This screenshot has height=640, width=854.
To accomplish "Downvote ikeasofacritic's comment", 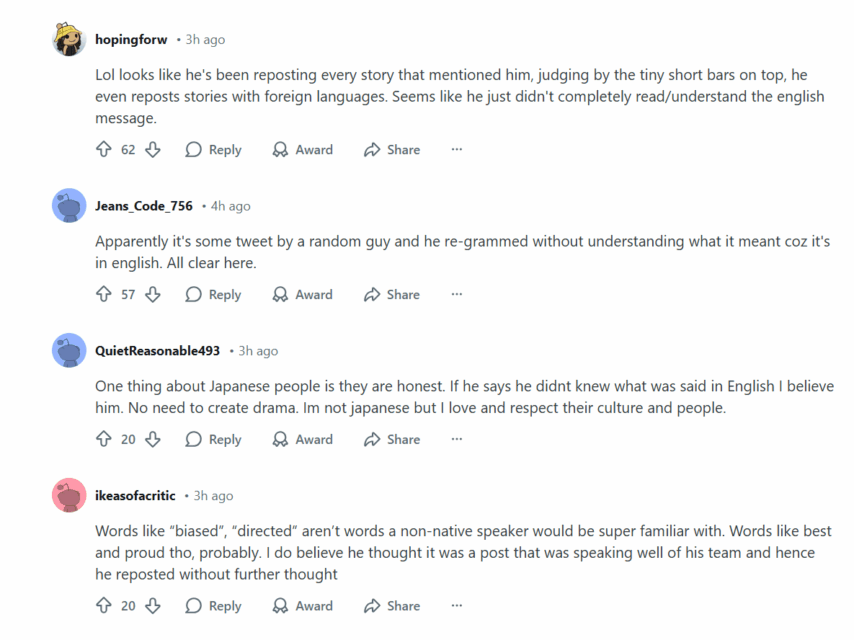I will coord(153,606).
